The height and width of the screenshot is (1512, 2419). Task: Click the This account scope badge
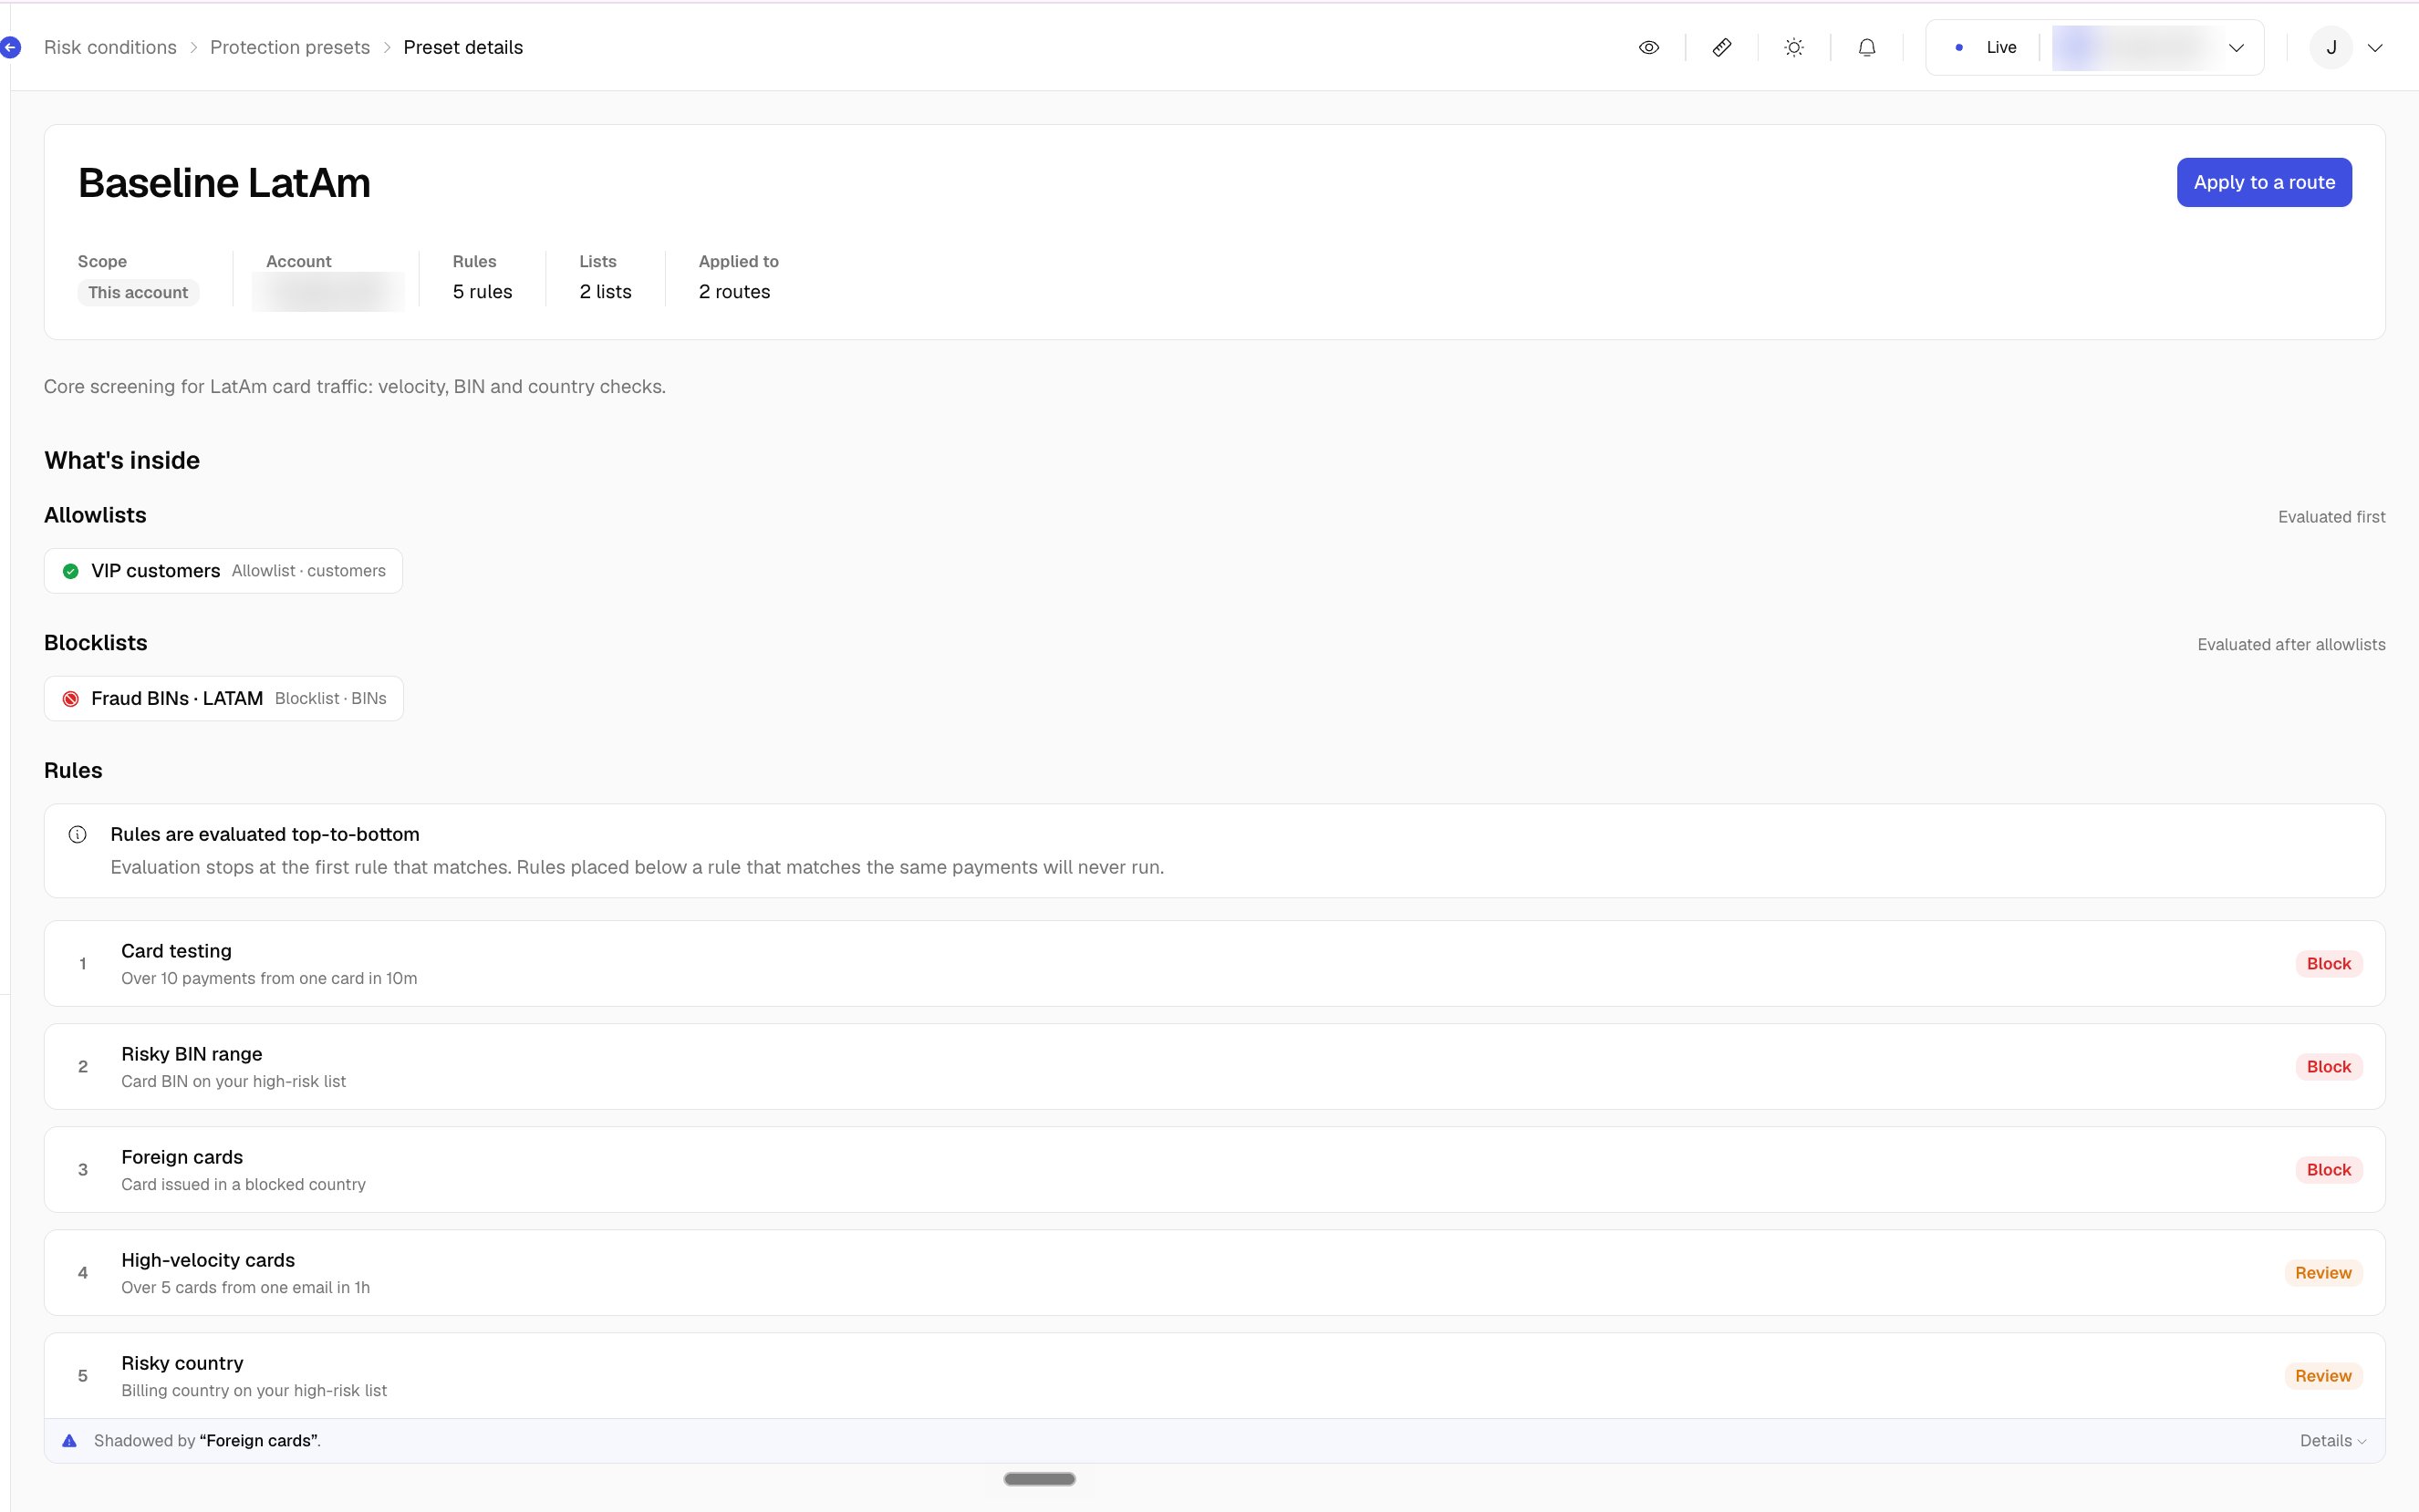pyautogui.click(x=138, y=292)
